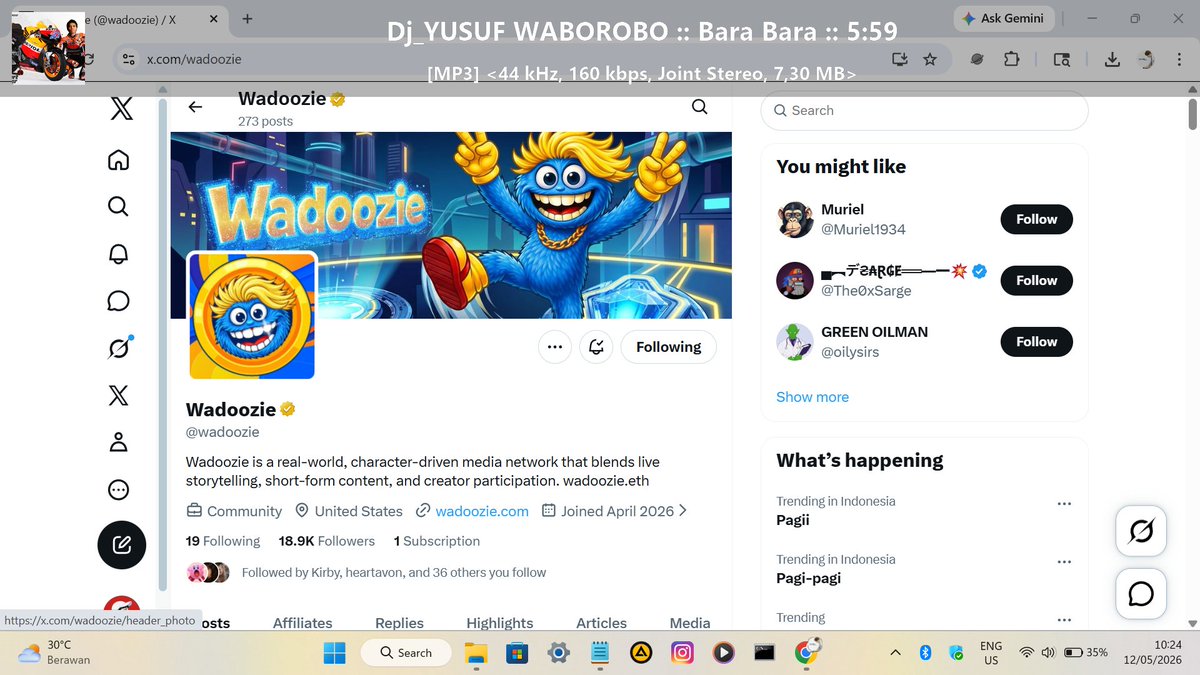Open the floating Grok button at right
Viewport: 1200px width, 675px height.
pos(1141,531)
